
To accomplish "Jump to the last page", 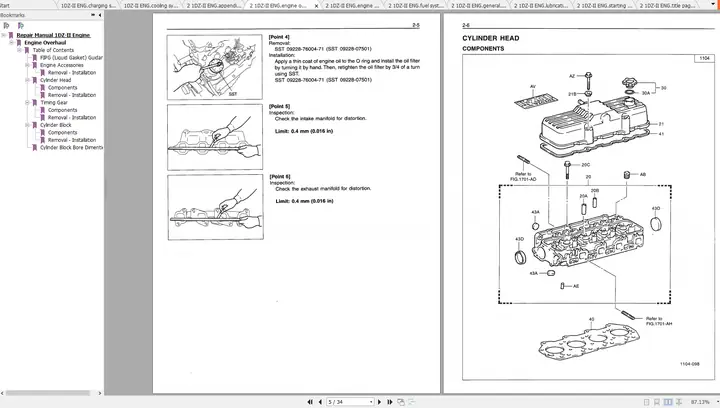I will (x=390, y=402).
